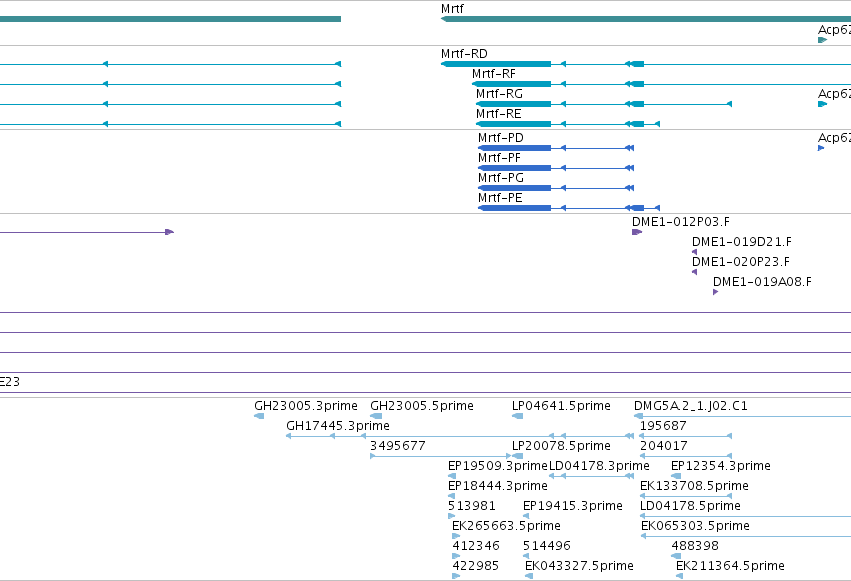Image resolution: width=851 pixels, height=581 pixels.
Task: Click the Mrtf-PF protein label
Action: (499, 158)
